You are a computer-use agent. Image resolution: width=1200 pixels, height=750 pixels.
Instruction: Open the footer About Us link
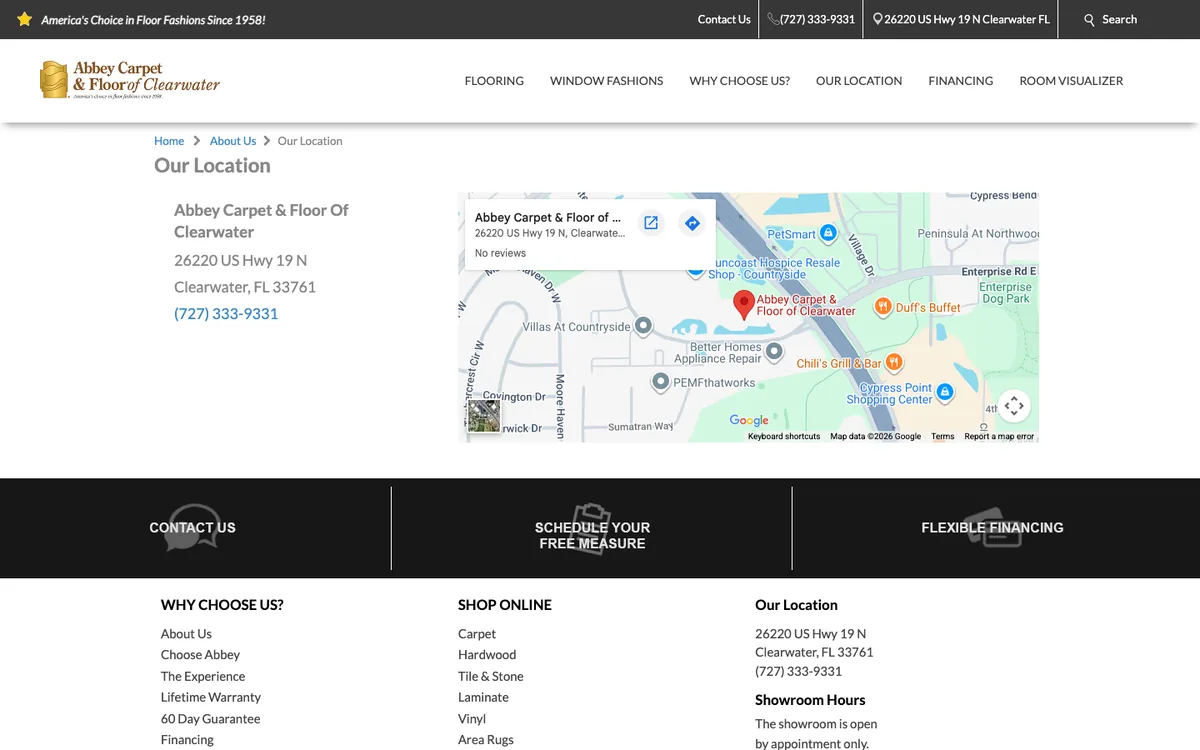186,634
